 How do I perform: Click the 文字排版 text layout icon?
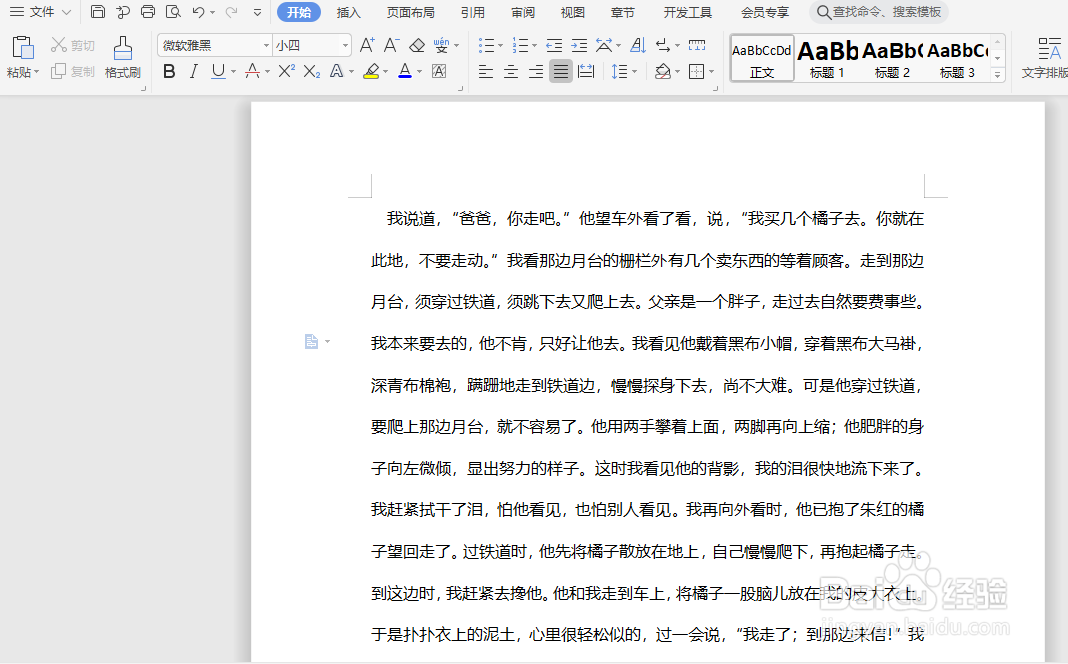click(x=1045, y=57)
